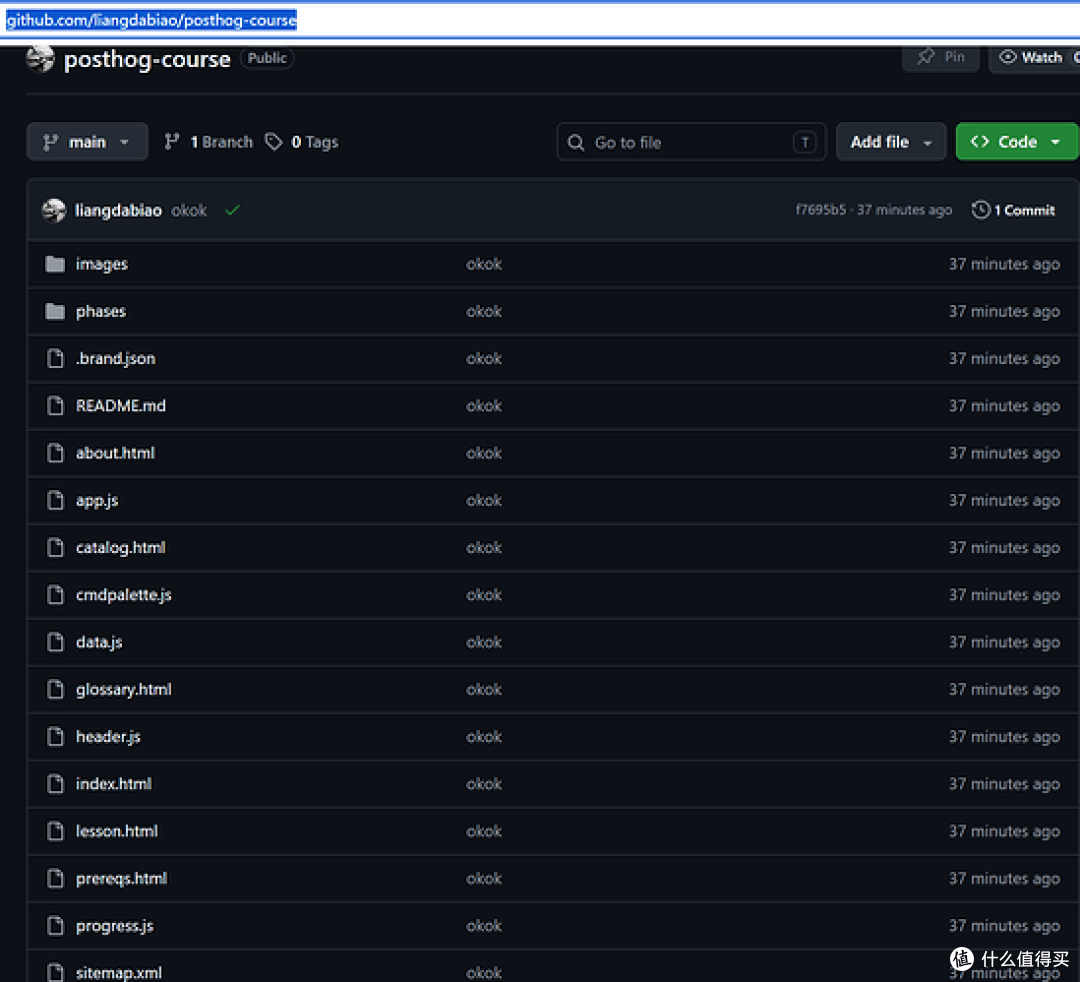Click the browser address bar URL
This screenshot has width=1080, height=982.
coord(152,20)
